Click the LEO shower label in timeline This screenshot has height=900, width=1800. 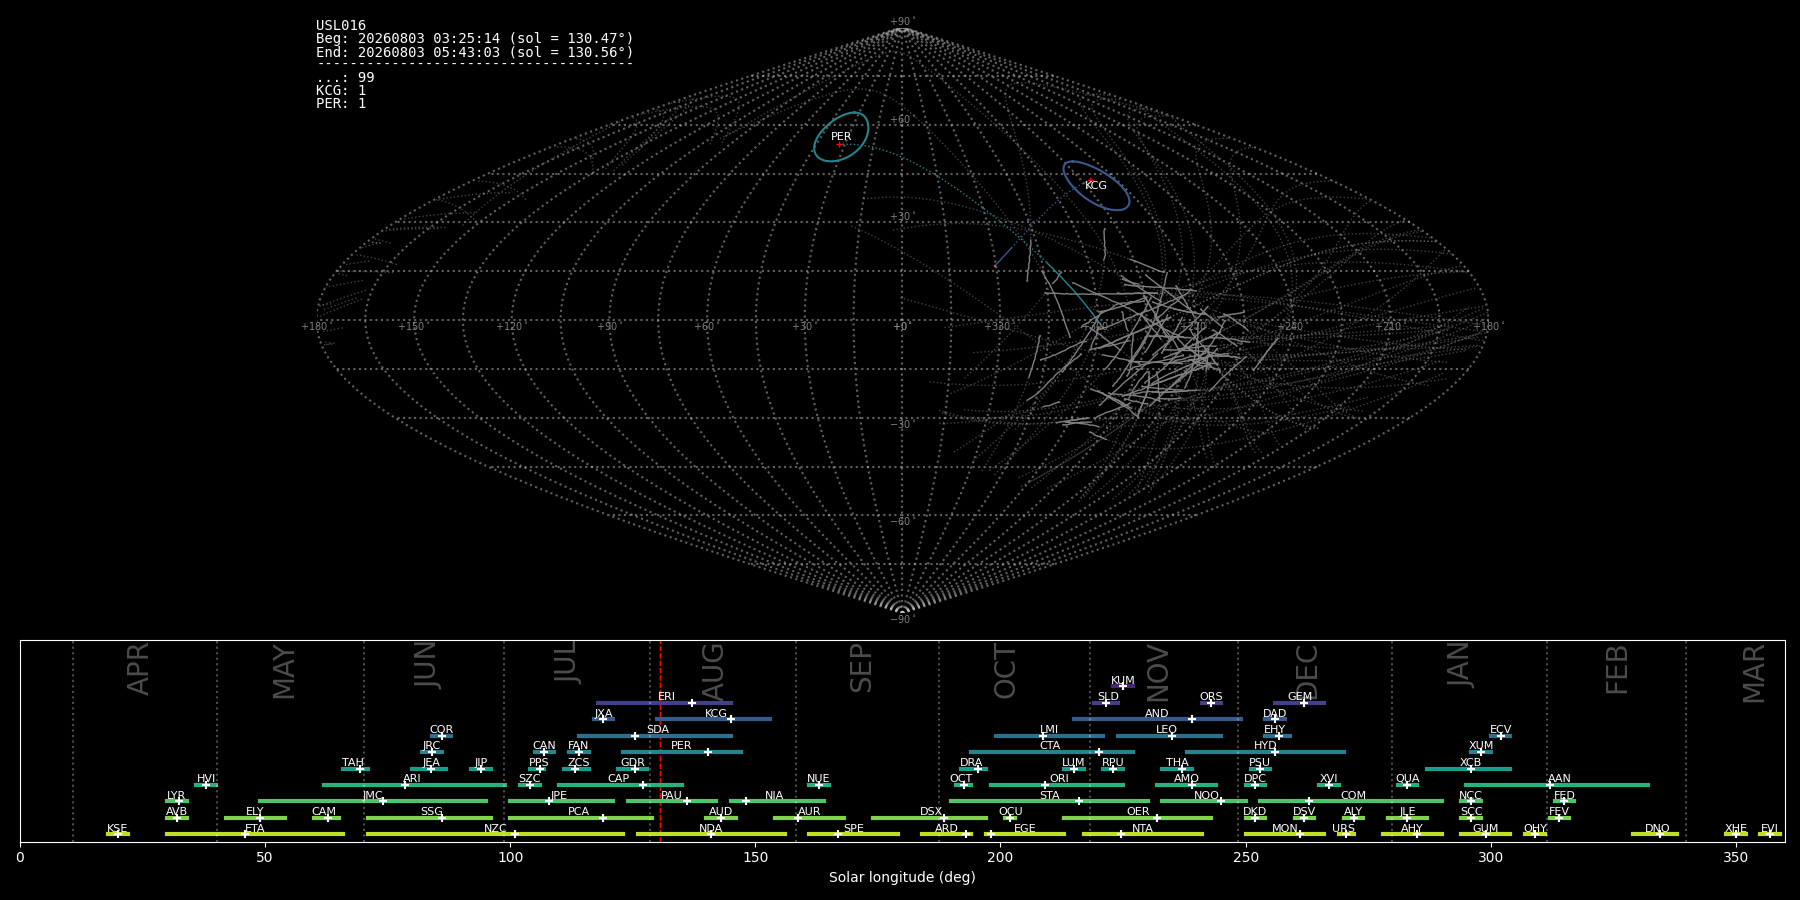click(1166, 730)
